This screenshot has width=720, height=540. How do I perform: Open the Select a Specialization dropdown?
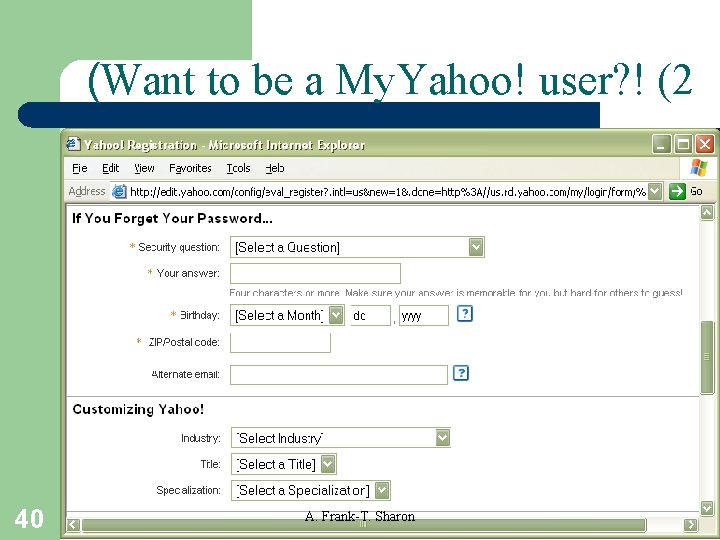(x=310, y=490)
